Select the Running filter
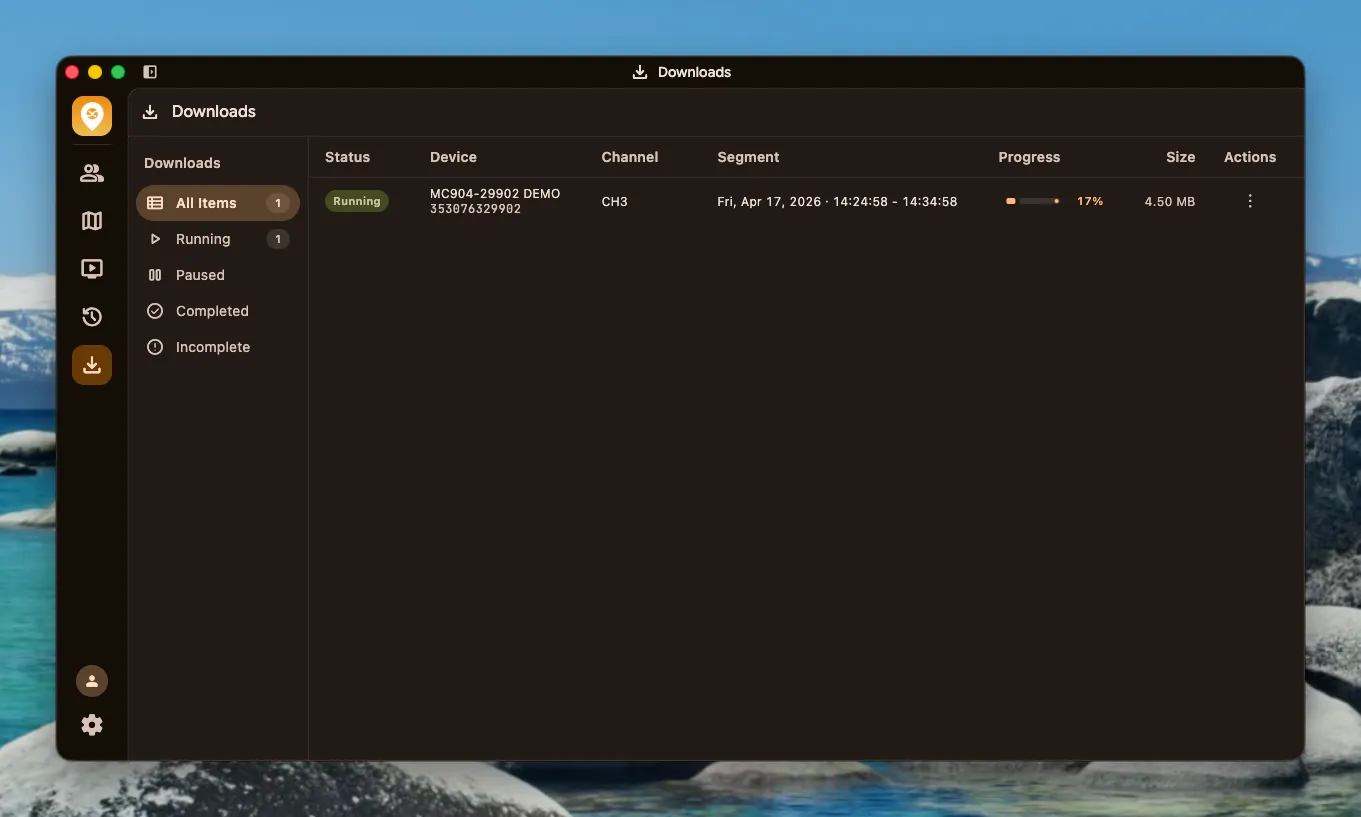This screenshot has width=1361, height=817. pyautogui.click(x=218, y=239)
